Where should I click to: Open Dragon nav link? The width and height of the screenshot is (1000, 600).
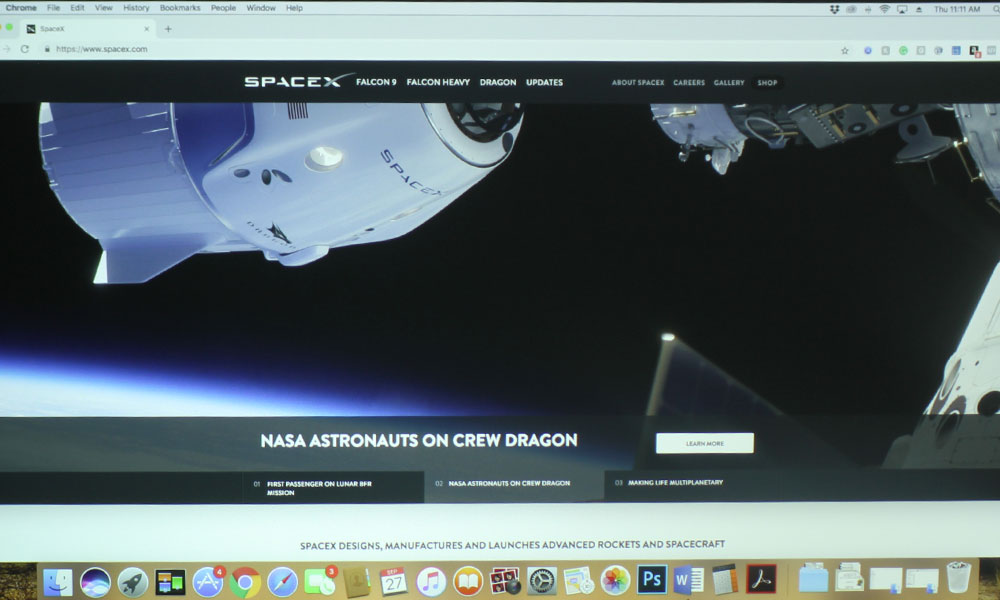coord(498,82)
